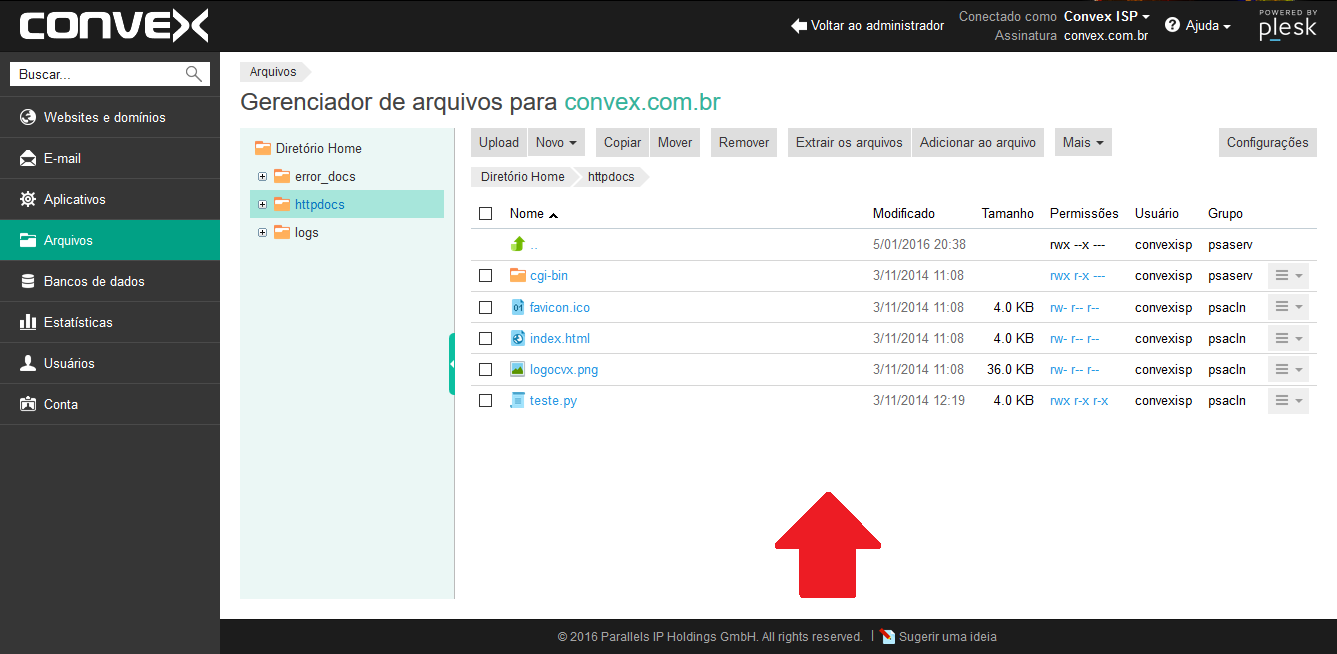Click the index.html file icon
The width and height of the screenshot is (1337, 654).
(517, 338)
